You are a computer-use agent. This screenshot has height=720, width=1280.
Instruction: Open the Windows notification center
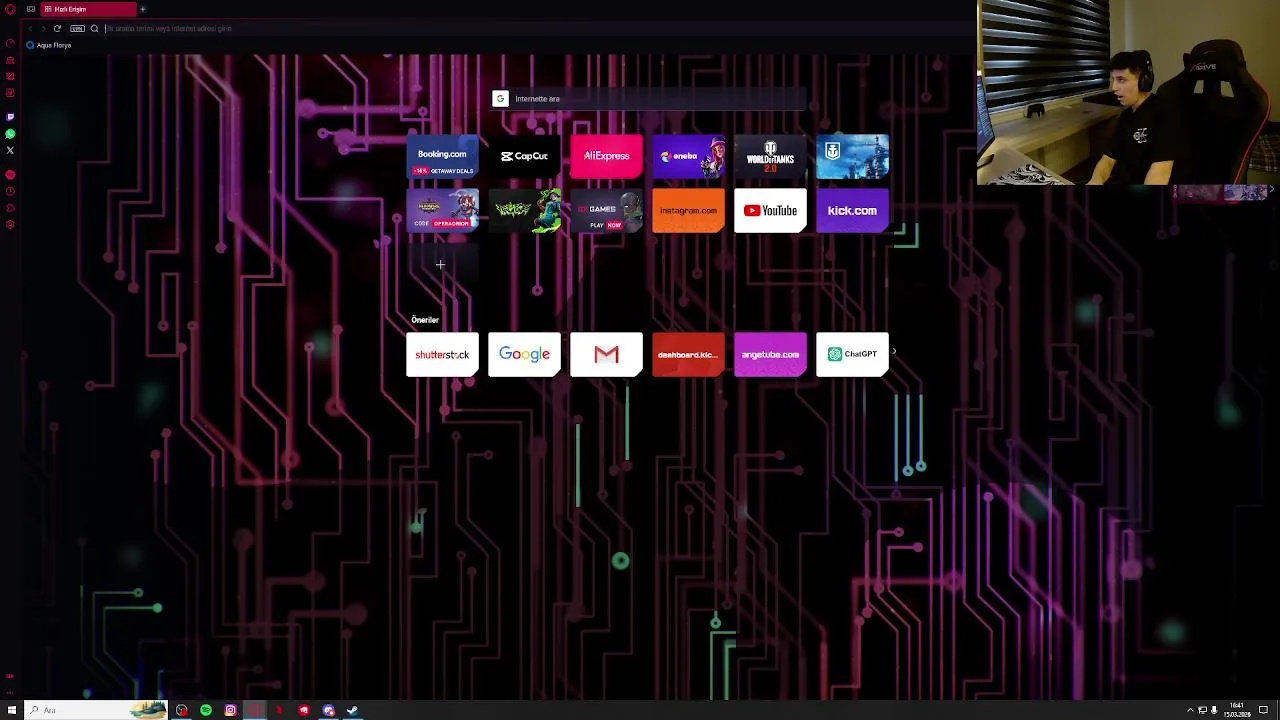(1264, 710)
